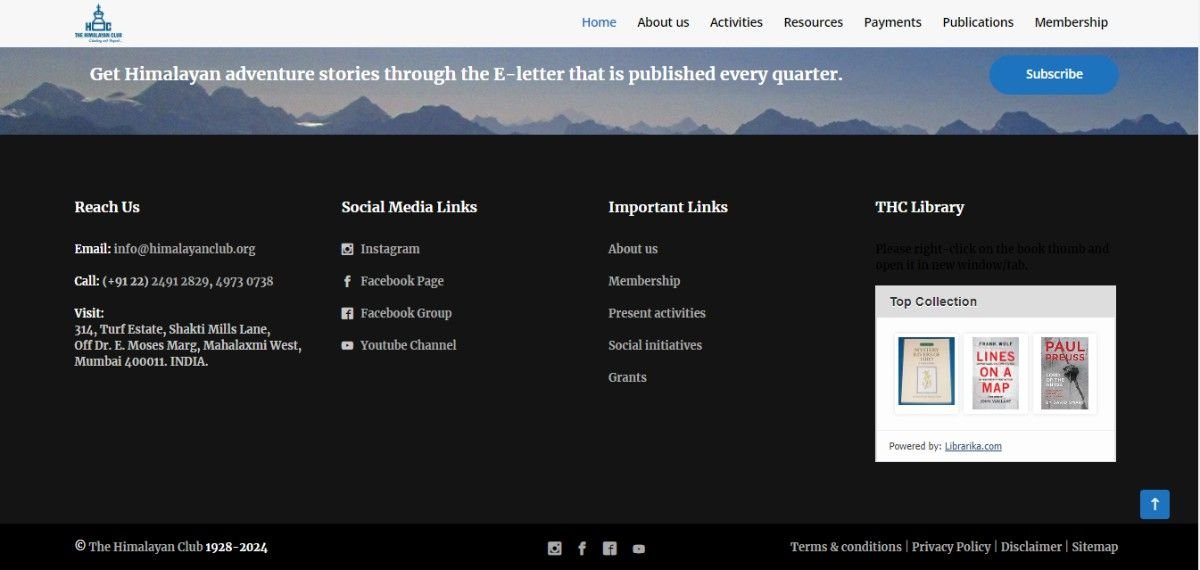The width and height of the screenshot is (1200, 570).
Task: Click the Youtube Channel icon in Social Media Links
Action: (x=347, y=345)
